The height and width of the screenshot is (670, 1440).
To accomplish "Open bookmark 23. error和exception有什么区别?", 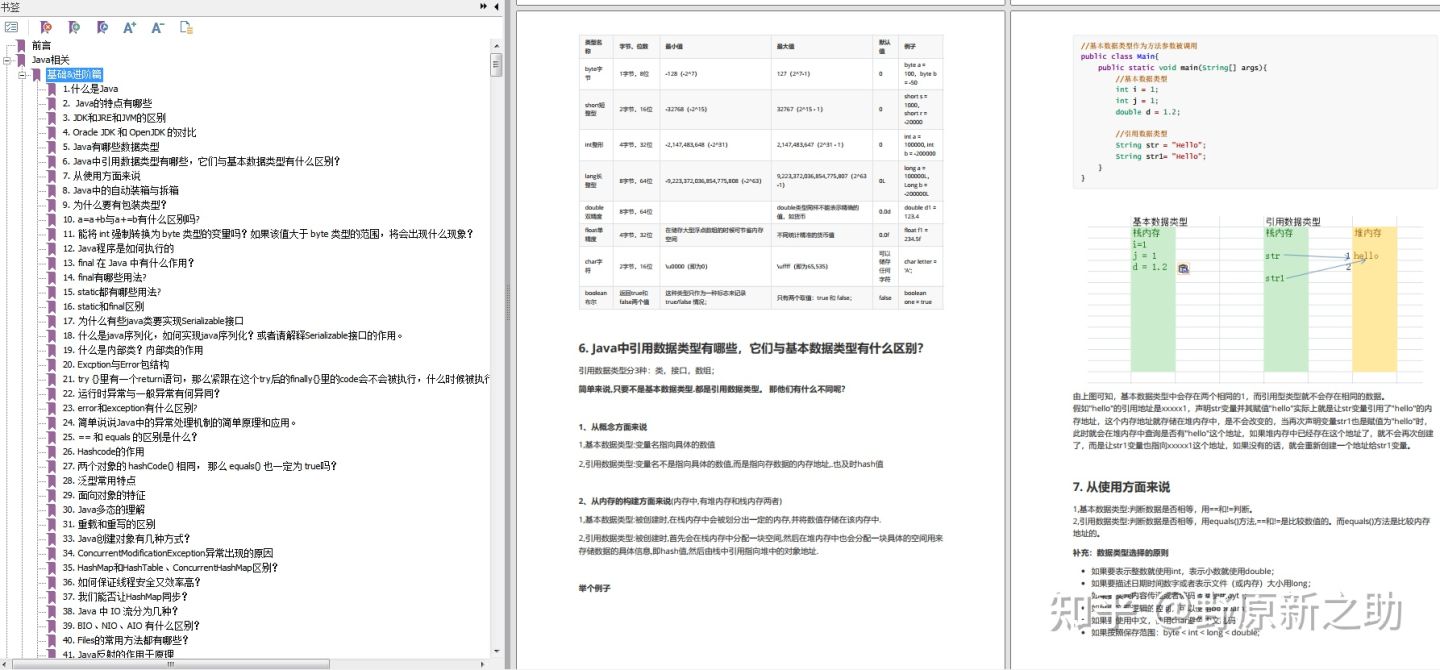I will click(129, 408).
